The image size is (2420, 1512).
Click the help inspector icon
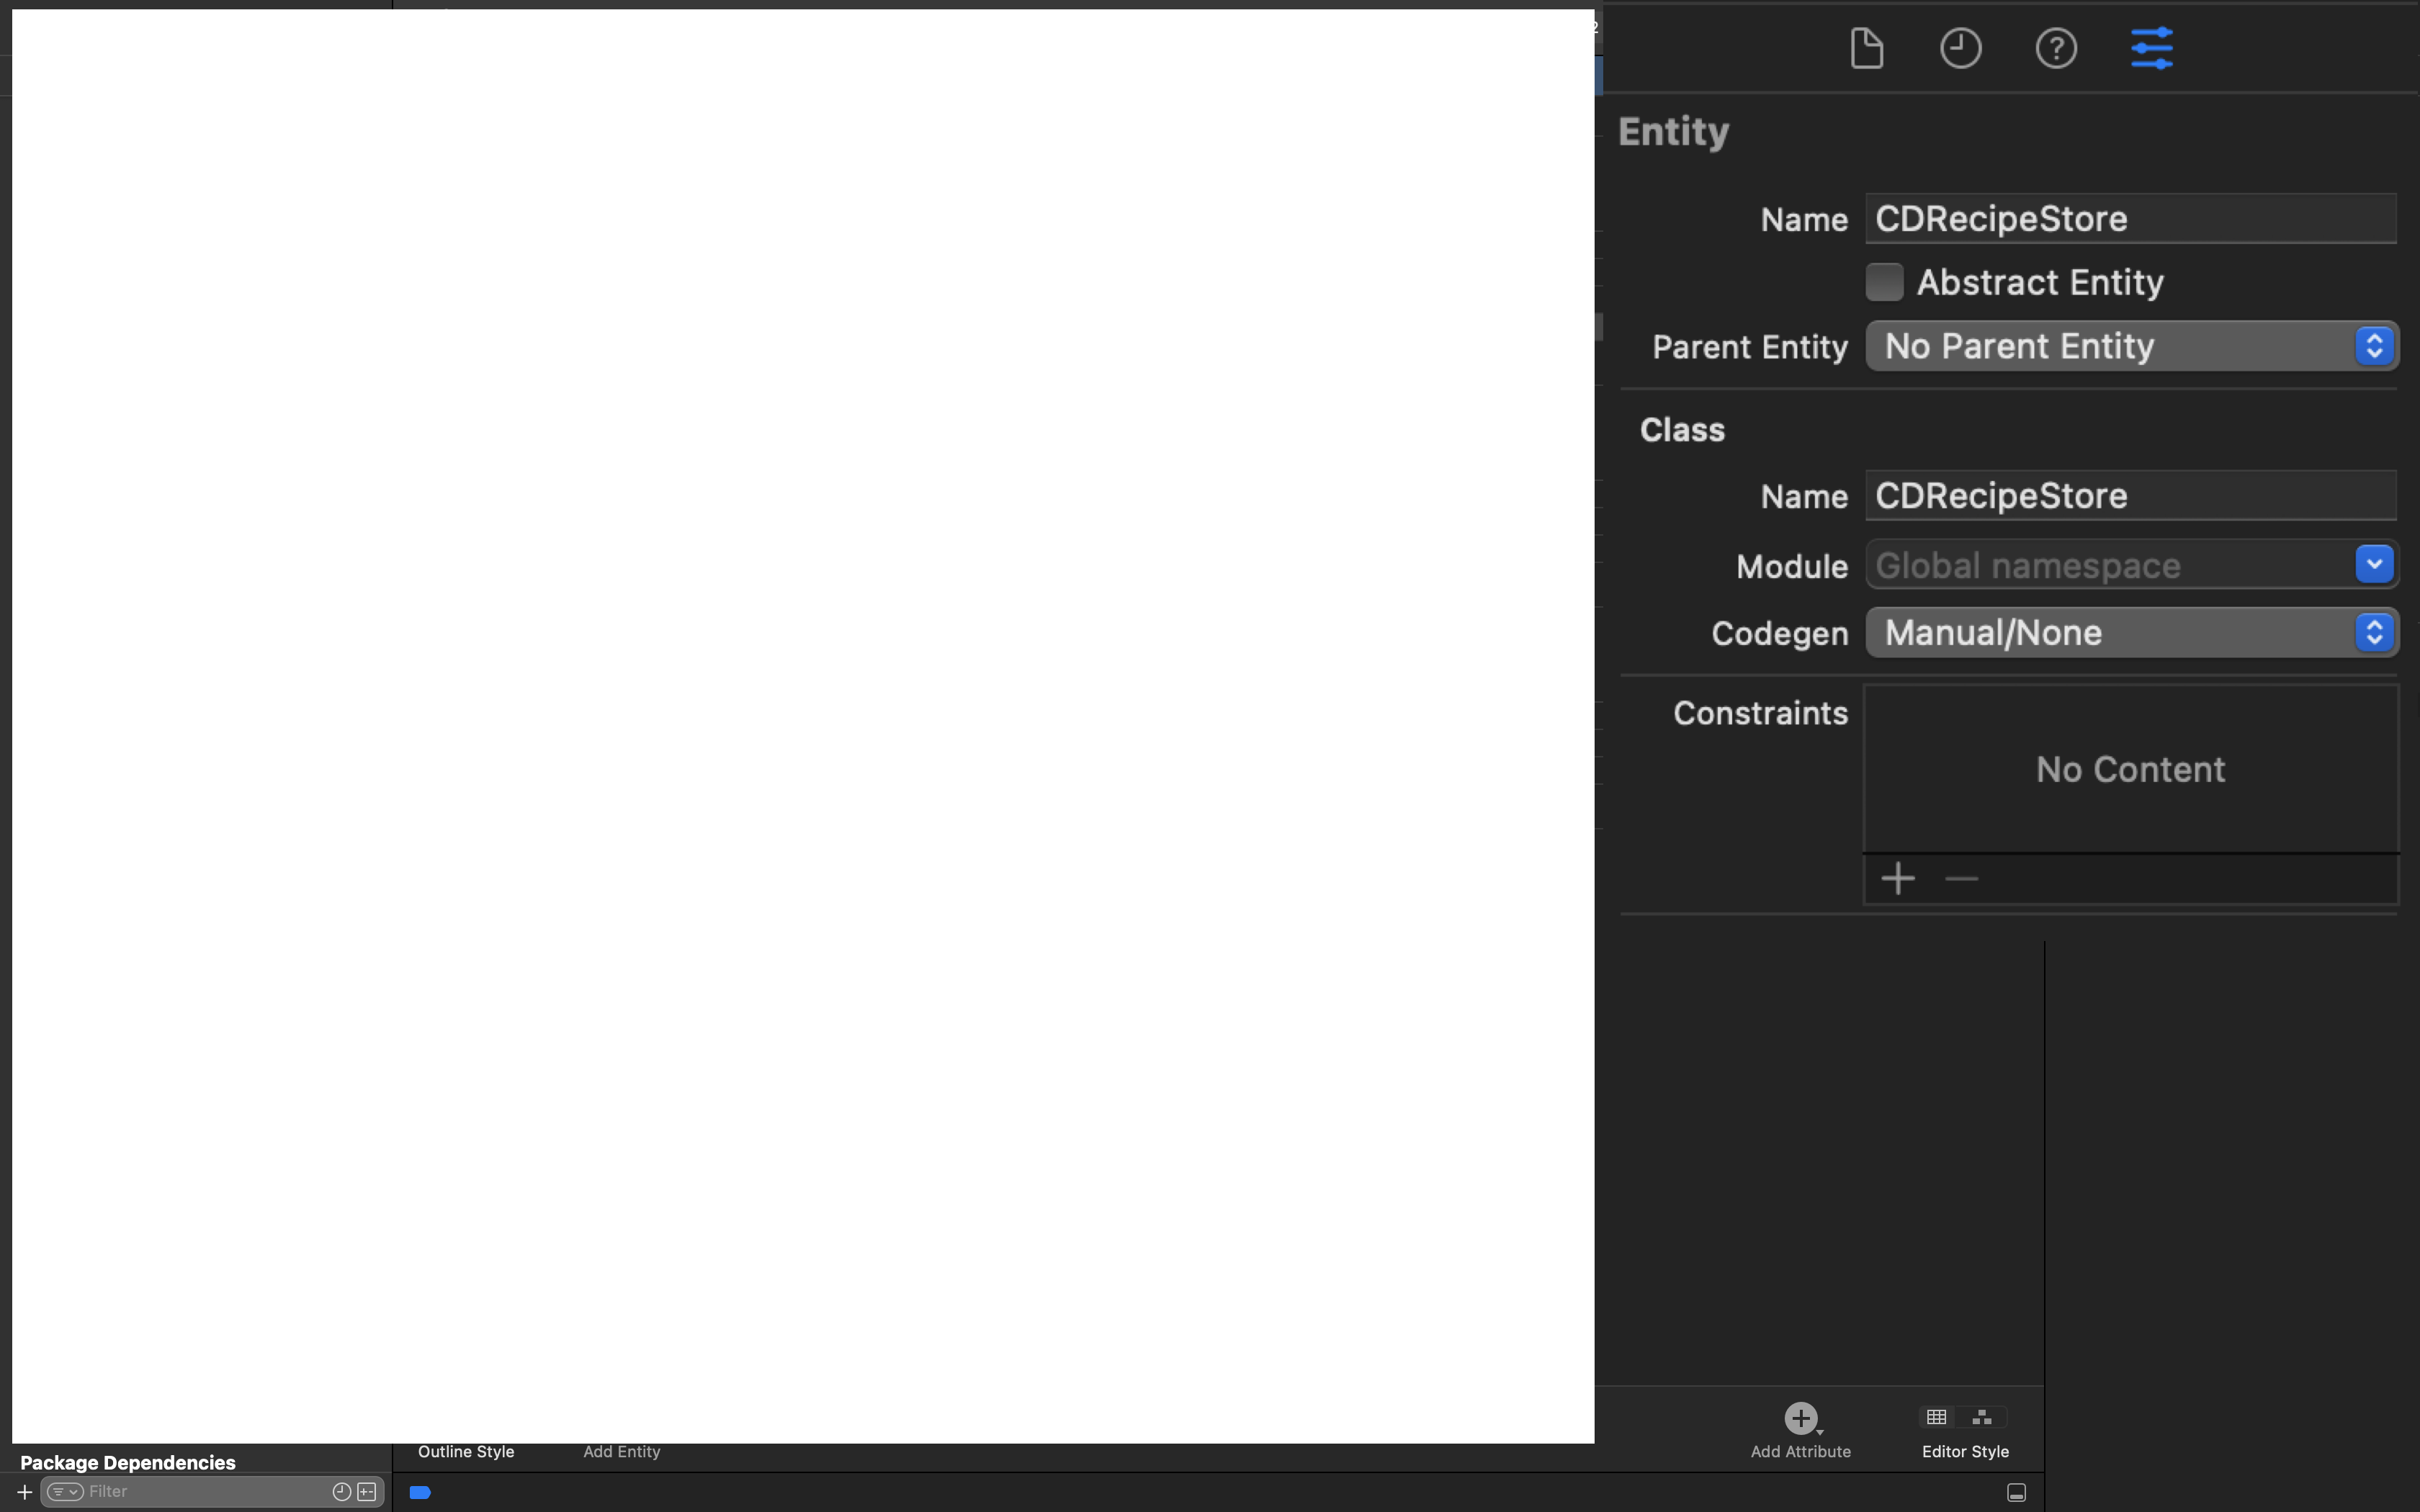click(2058, 47)
